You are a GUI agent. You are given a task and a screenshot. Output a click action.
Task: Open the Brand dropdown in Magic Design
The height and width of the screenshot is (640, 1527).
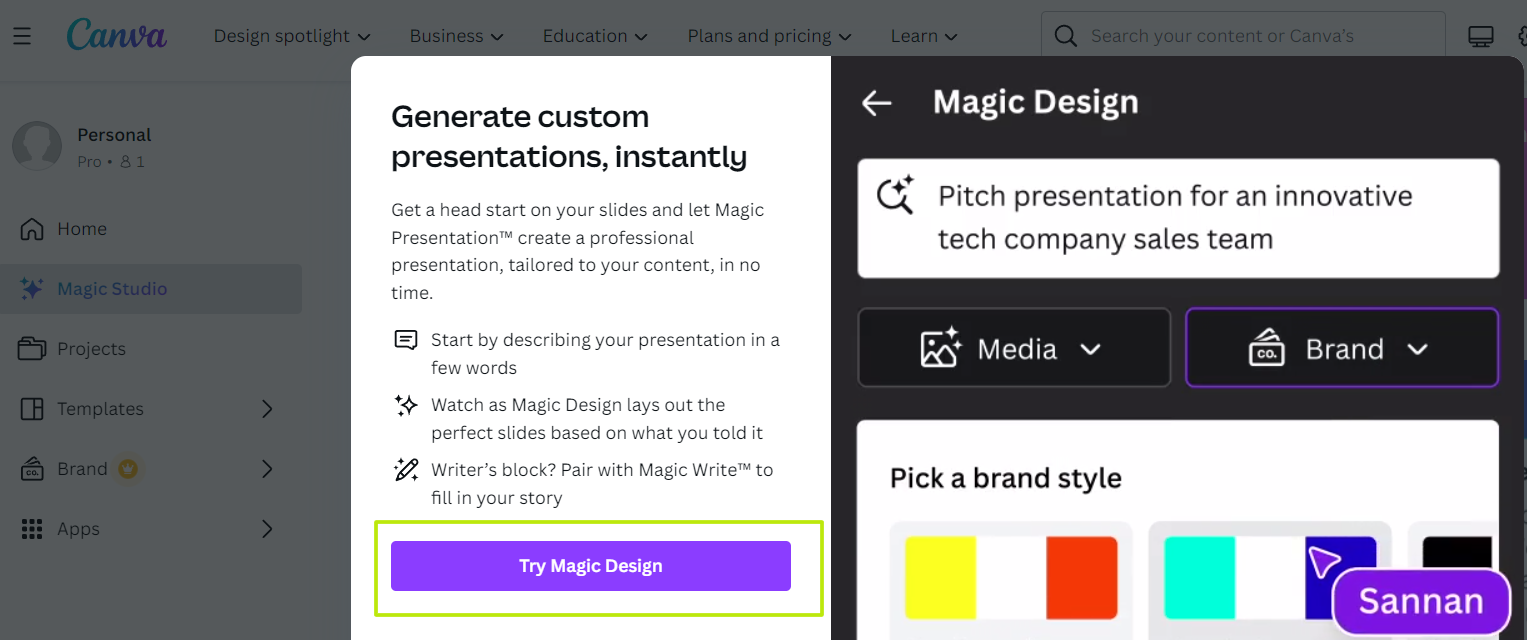pos(1342,348)
